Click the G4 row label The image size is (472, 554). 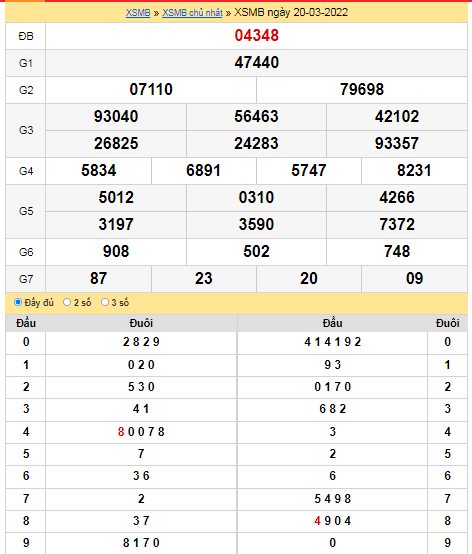click(x=26, y=171)
